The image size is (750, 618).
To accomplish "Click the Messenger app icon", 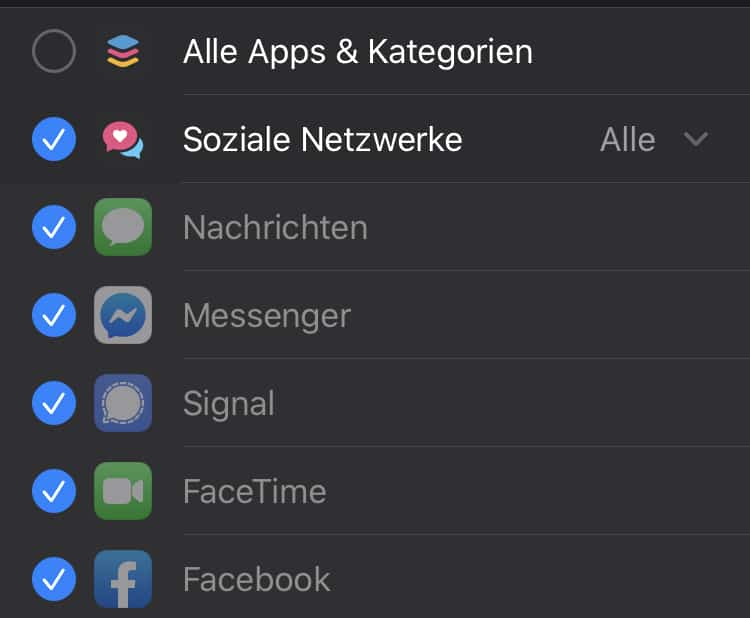I will (x=123, y=315).
